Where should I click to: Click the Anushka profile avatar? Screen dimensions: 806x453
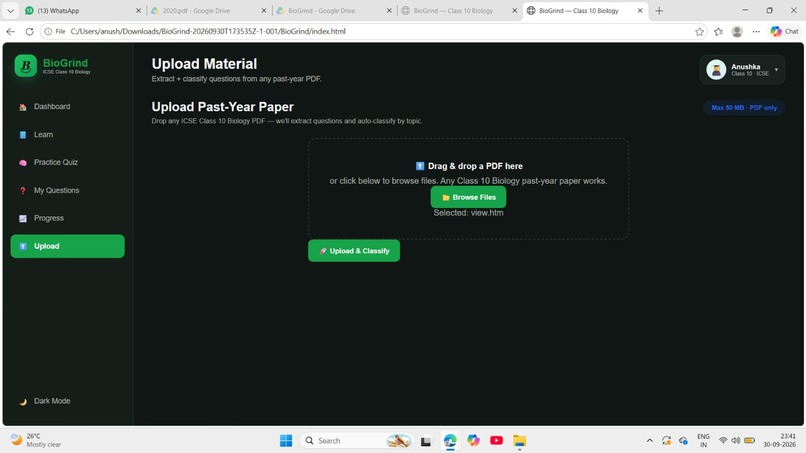(716, 69)
